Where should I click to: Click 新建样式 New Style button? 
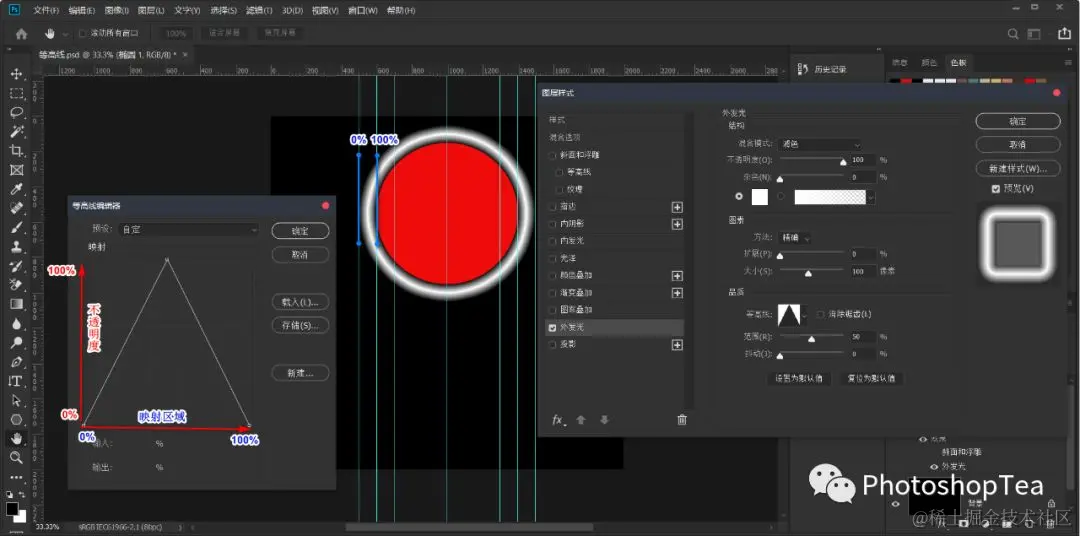pyautogui.click(x=1018, y=168)
